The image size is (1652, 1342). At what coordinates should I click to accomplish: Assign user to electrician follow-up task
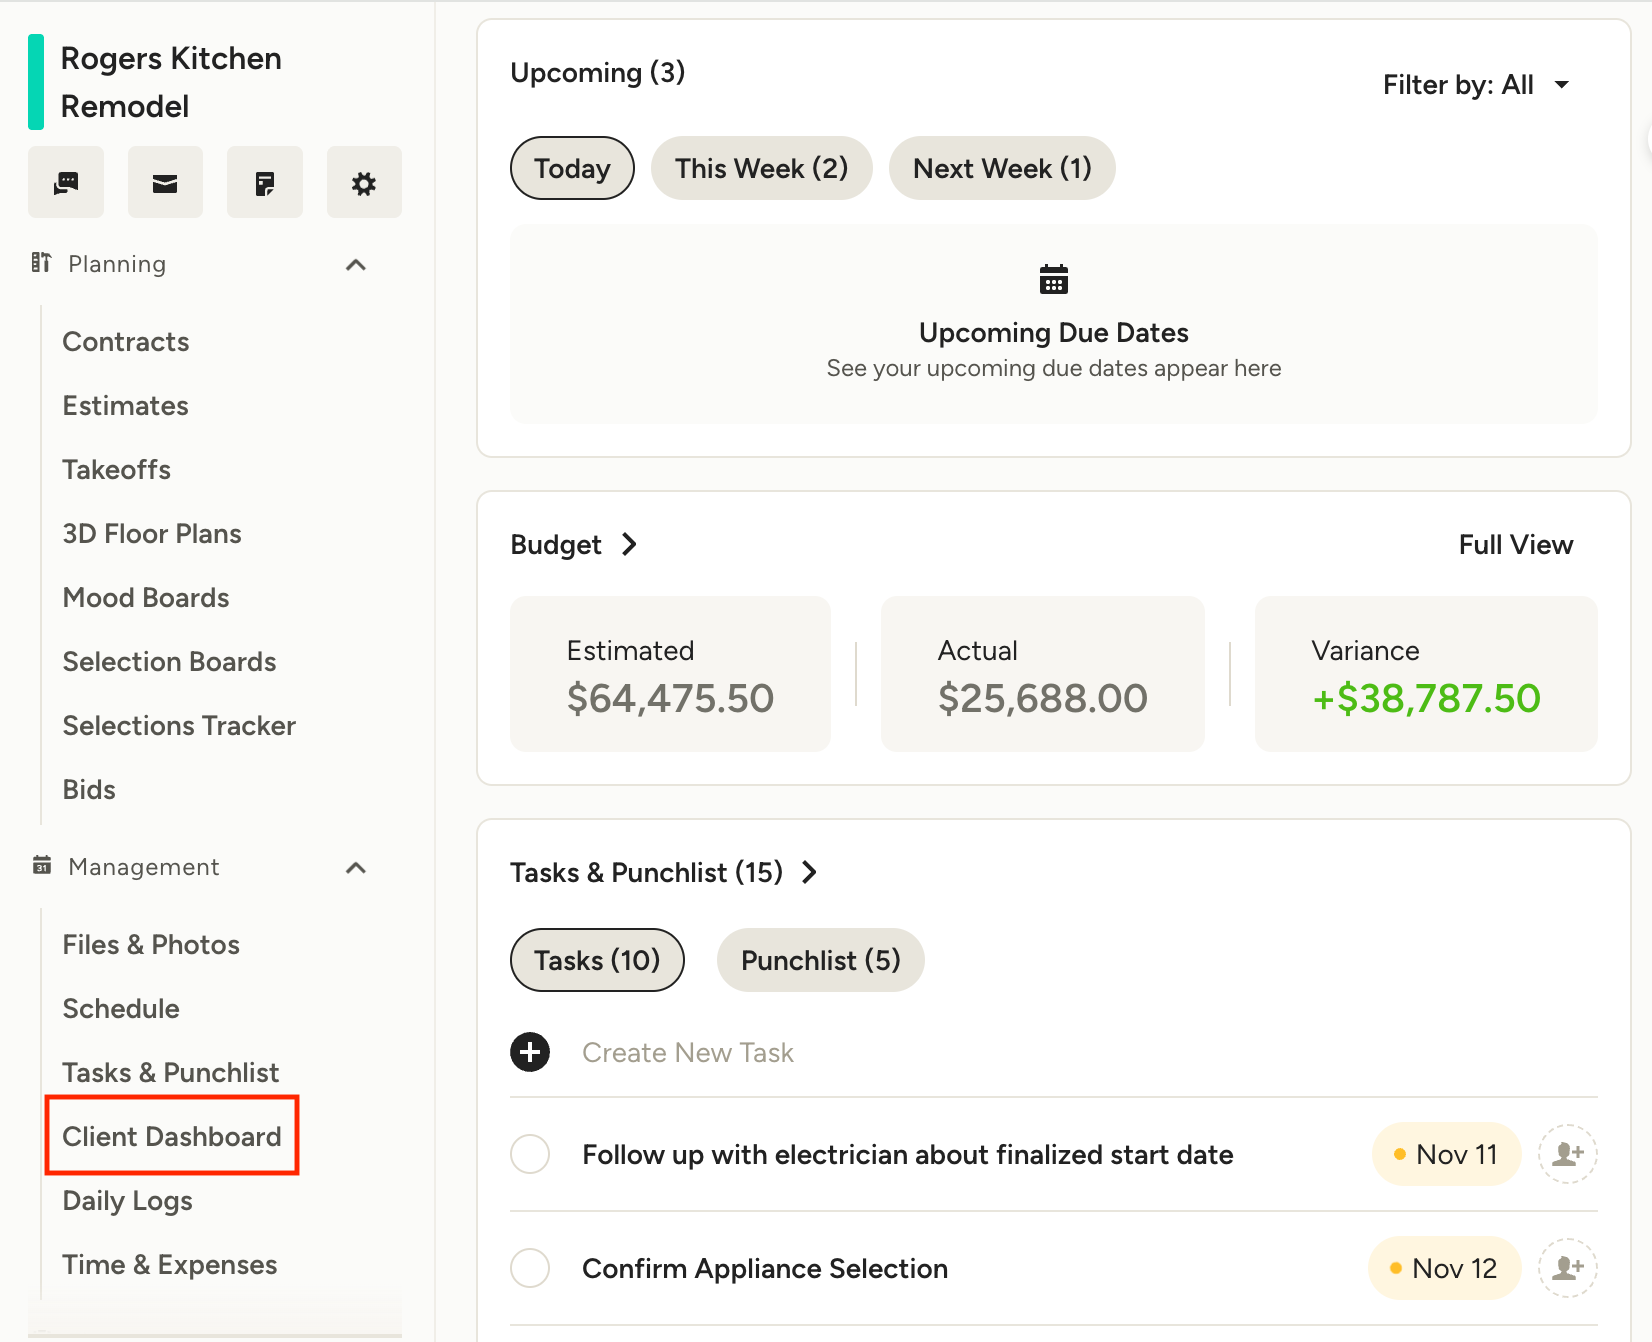[x=1567, y=1154]
